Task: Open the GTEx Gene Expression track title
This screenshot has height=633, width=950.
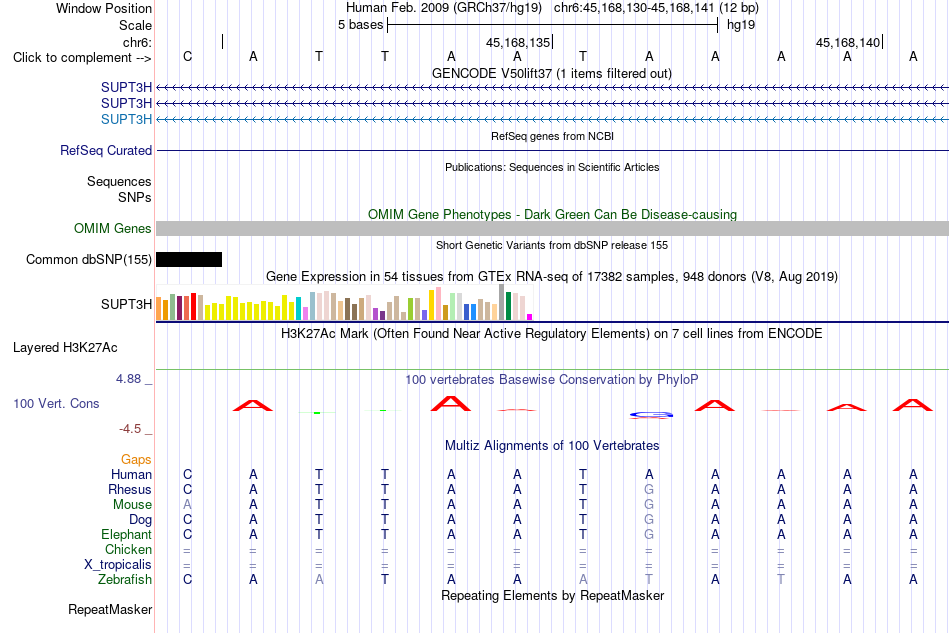Action: (552, 277)
